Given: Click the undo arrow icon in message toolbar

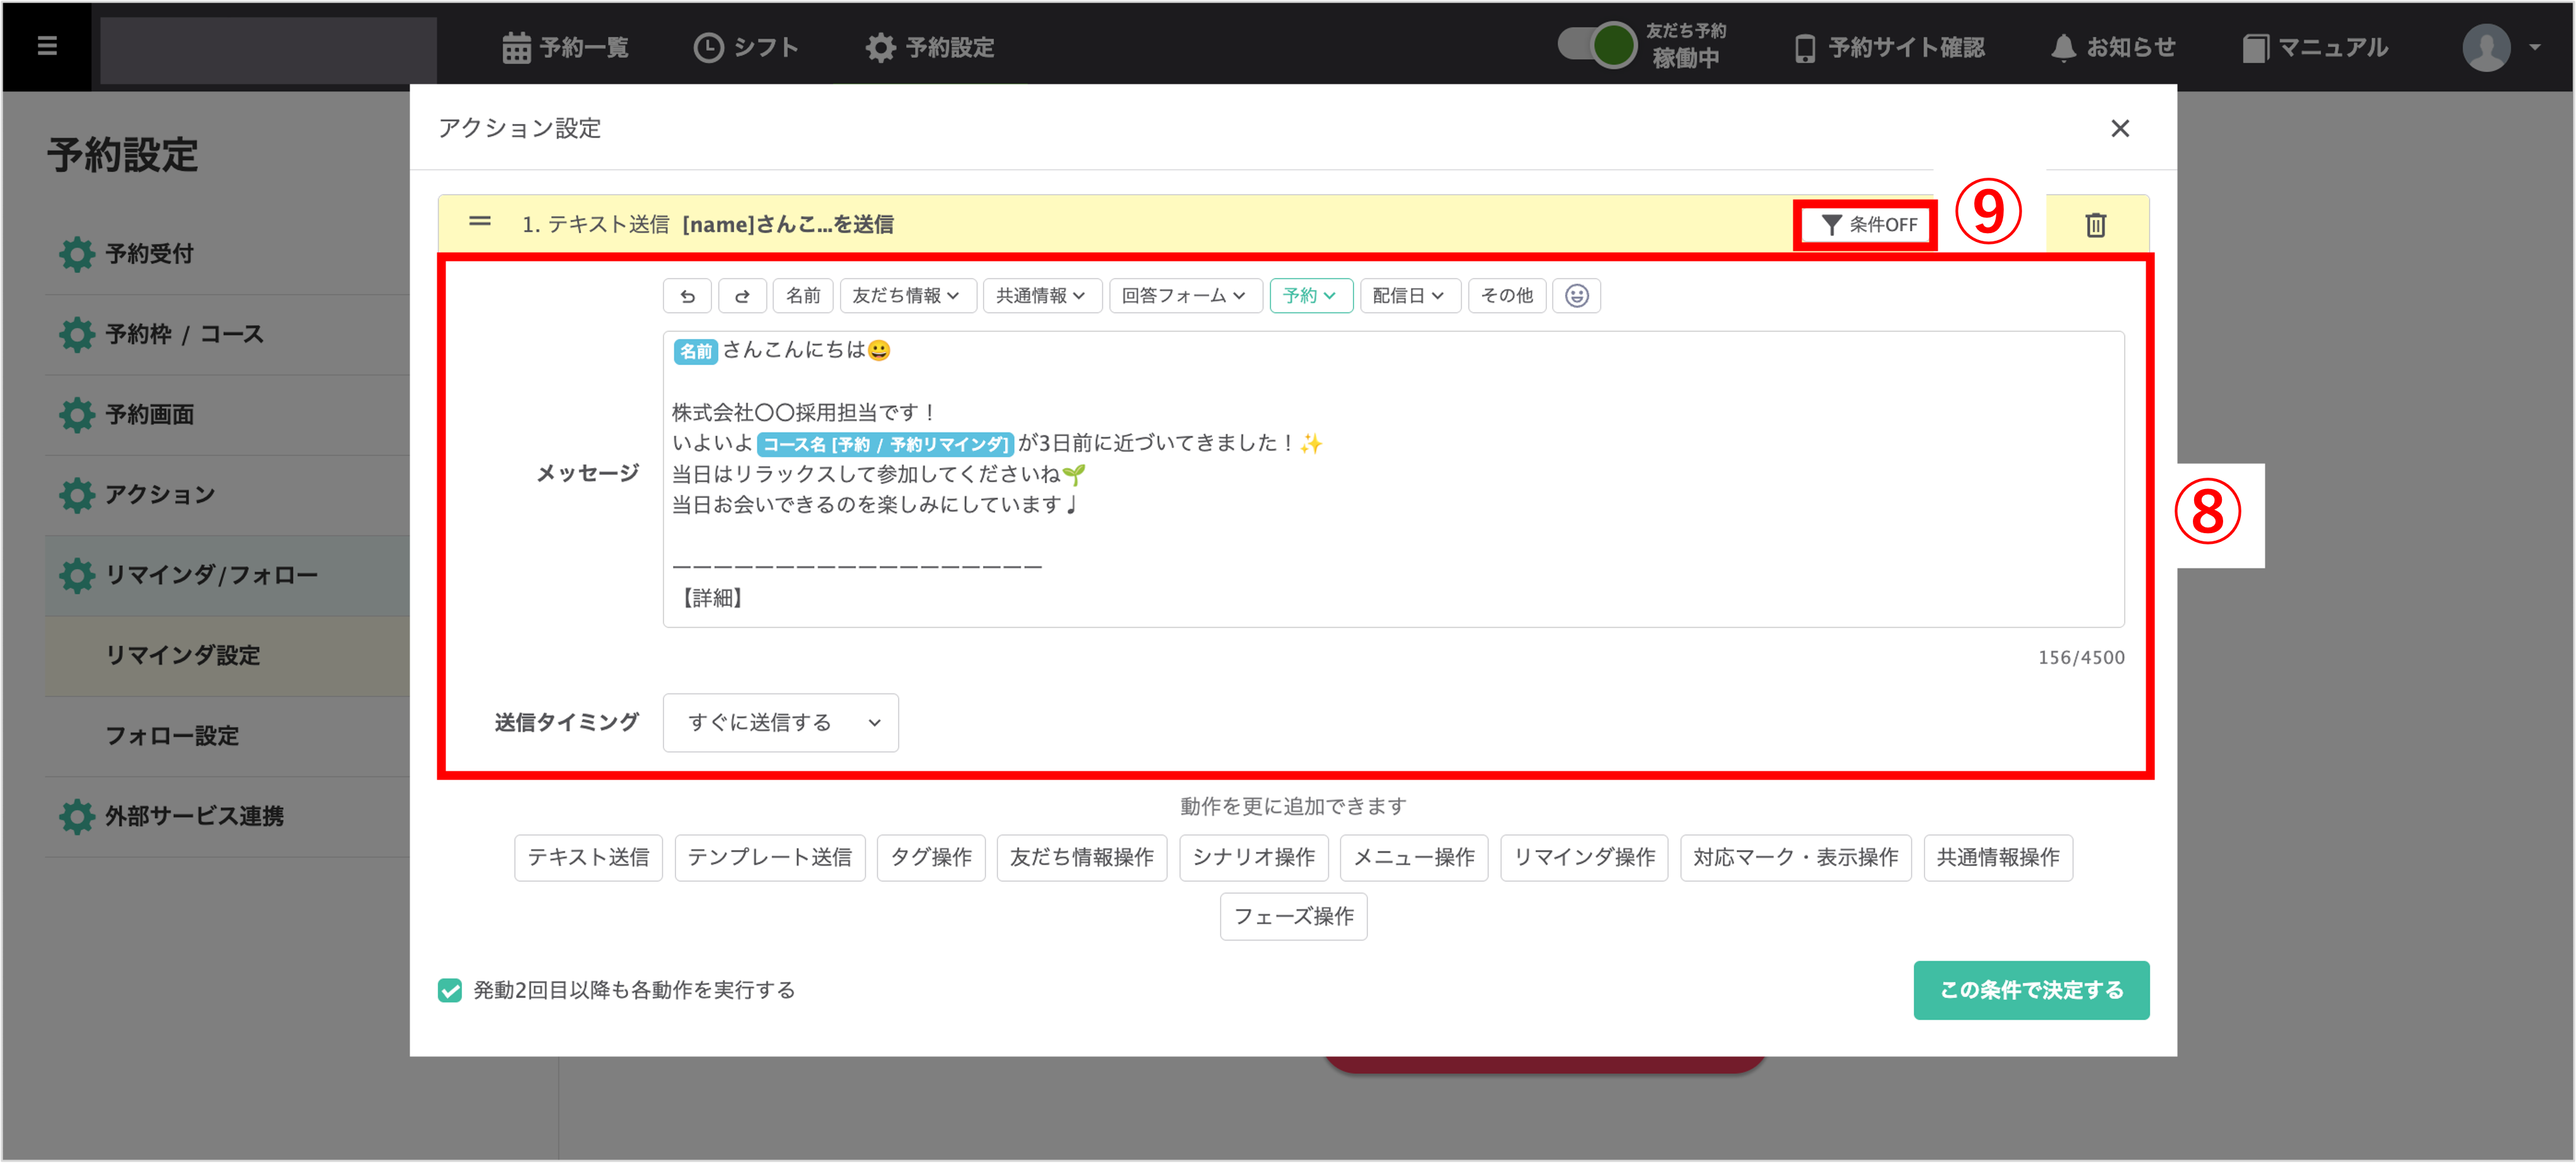Looking at the screenshot, I should (x=687, y=296).
